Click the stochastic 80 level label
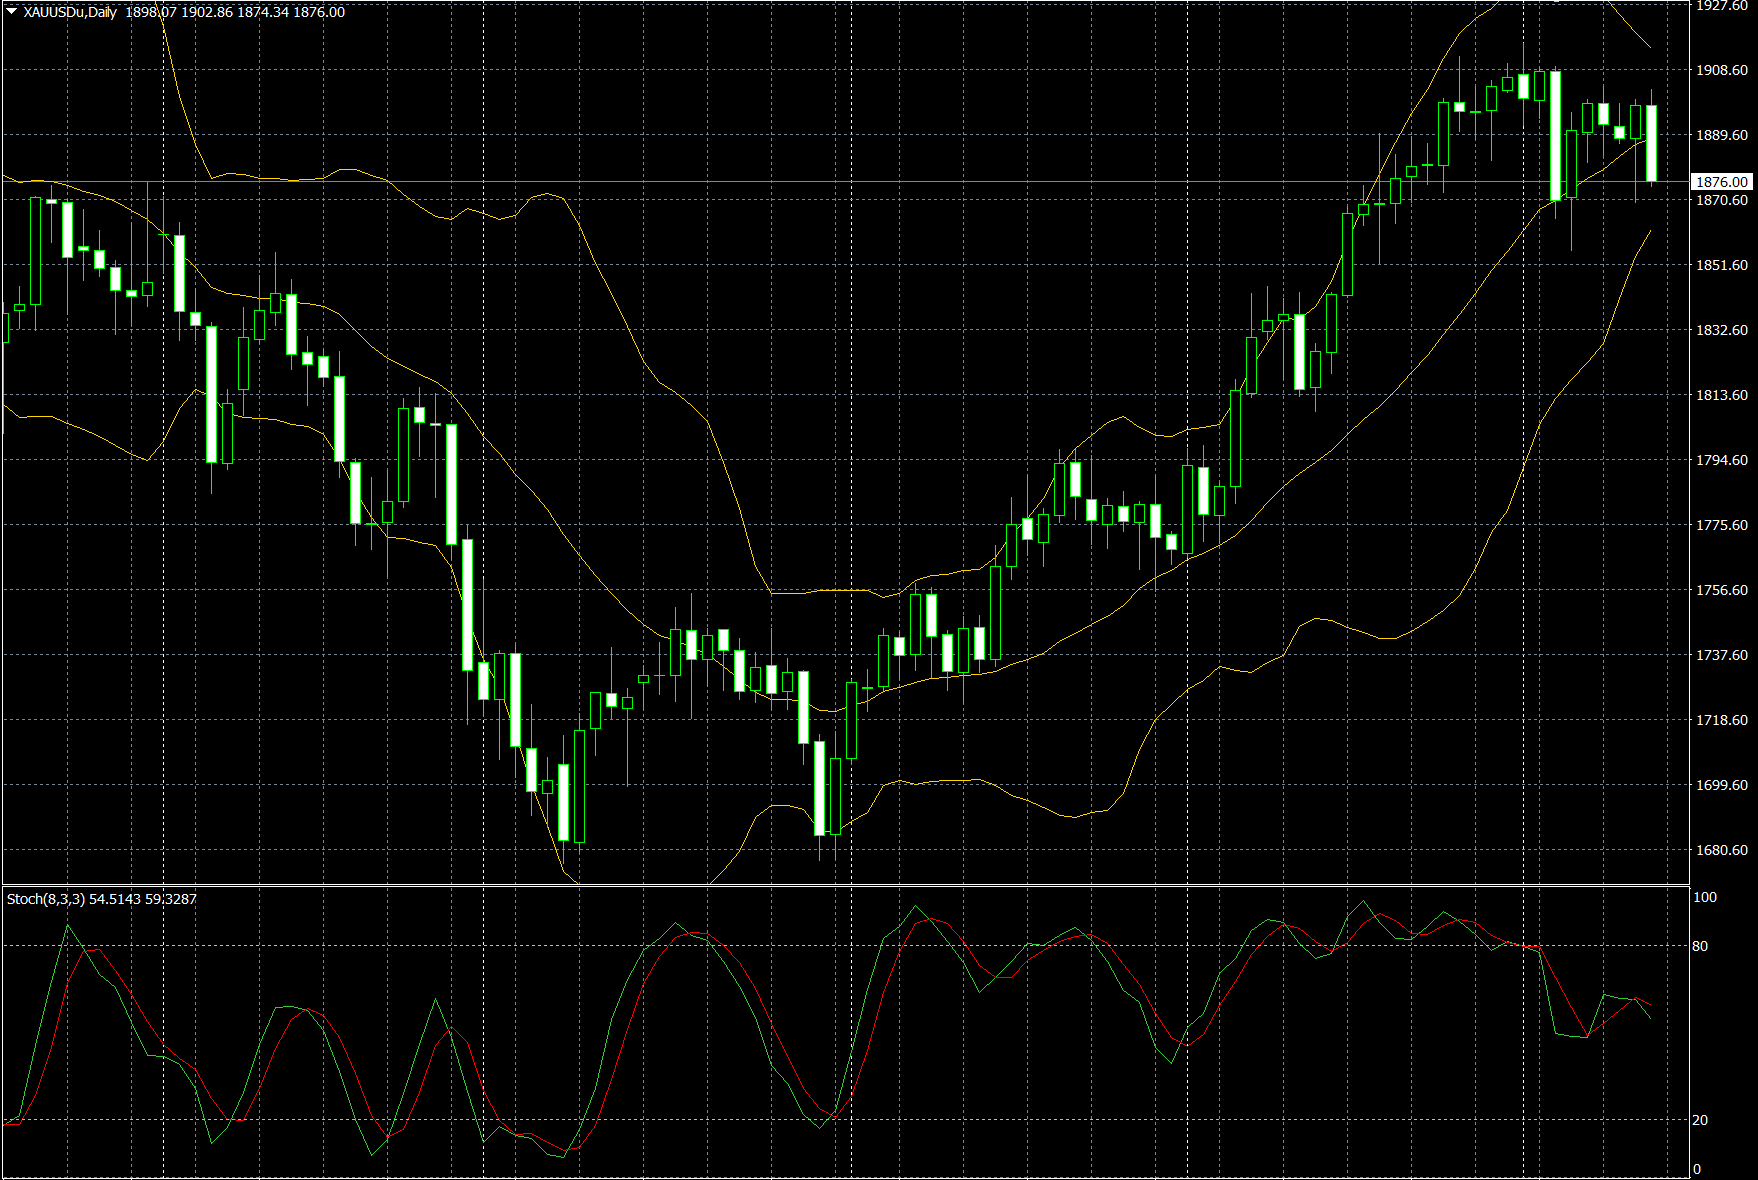Viewport: 1758px width, 1180px height. (x=1701, y=946)
